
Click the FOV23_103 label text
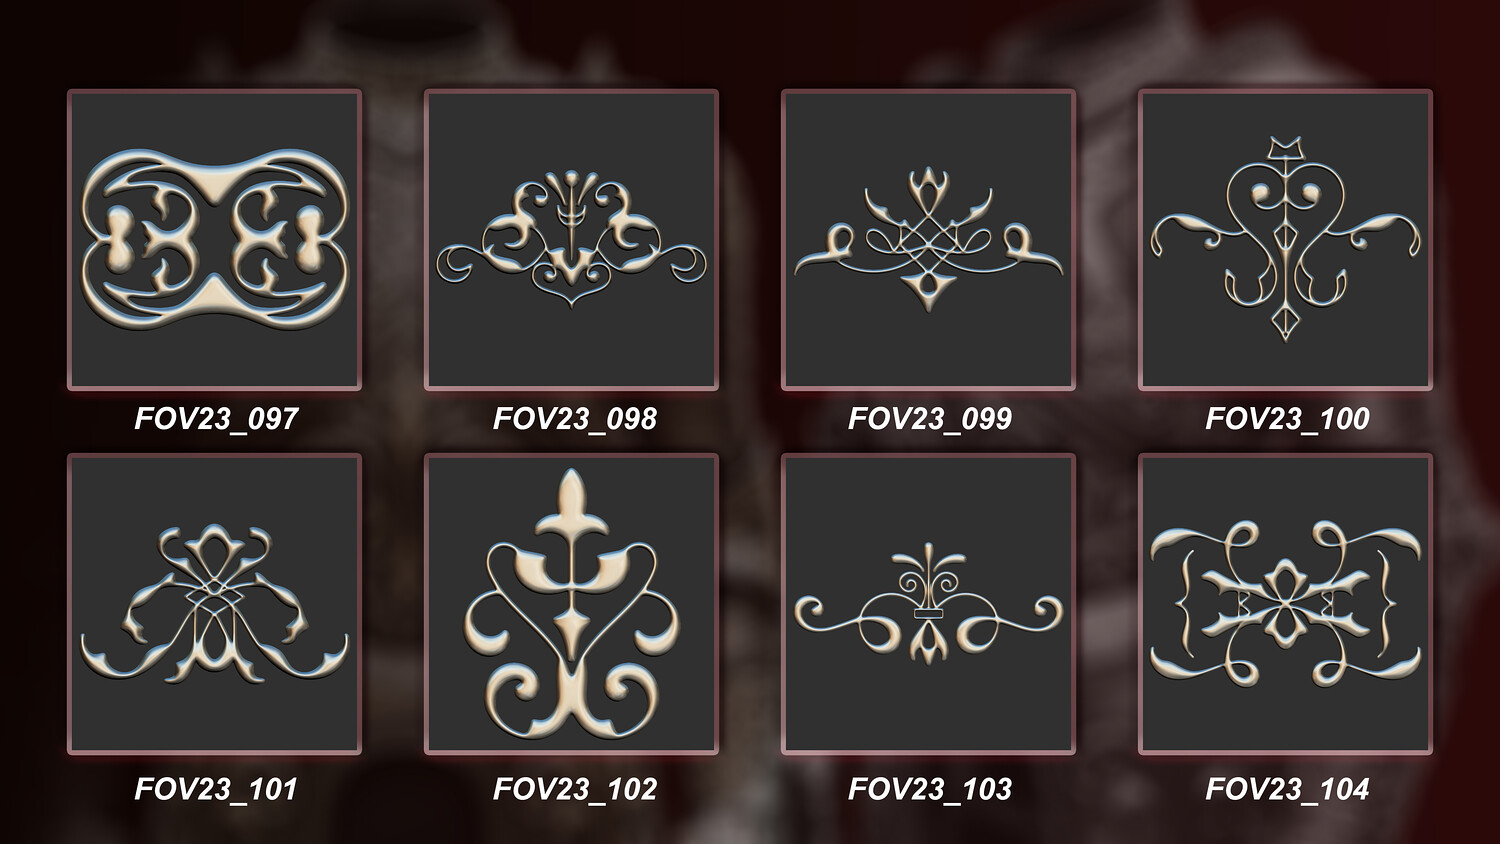click(930, 789)
